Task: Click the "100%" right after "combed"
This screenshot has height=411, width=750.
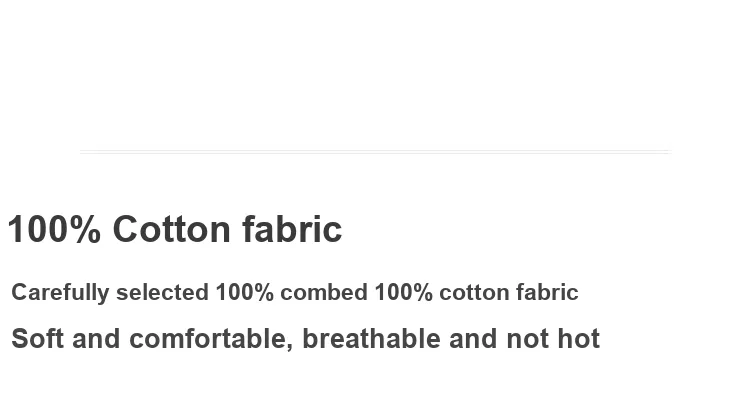Action: 404,292
